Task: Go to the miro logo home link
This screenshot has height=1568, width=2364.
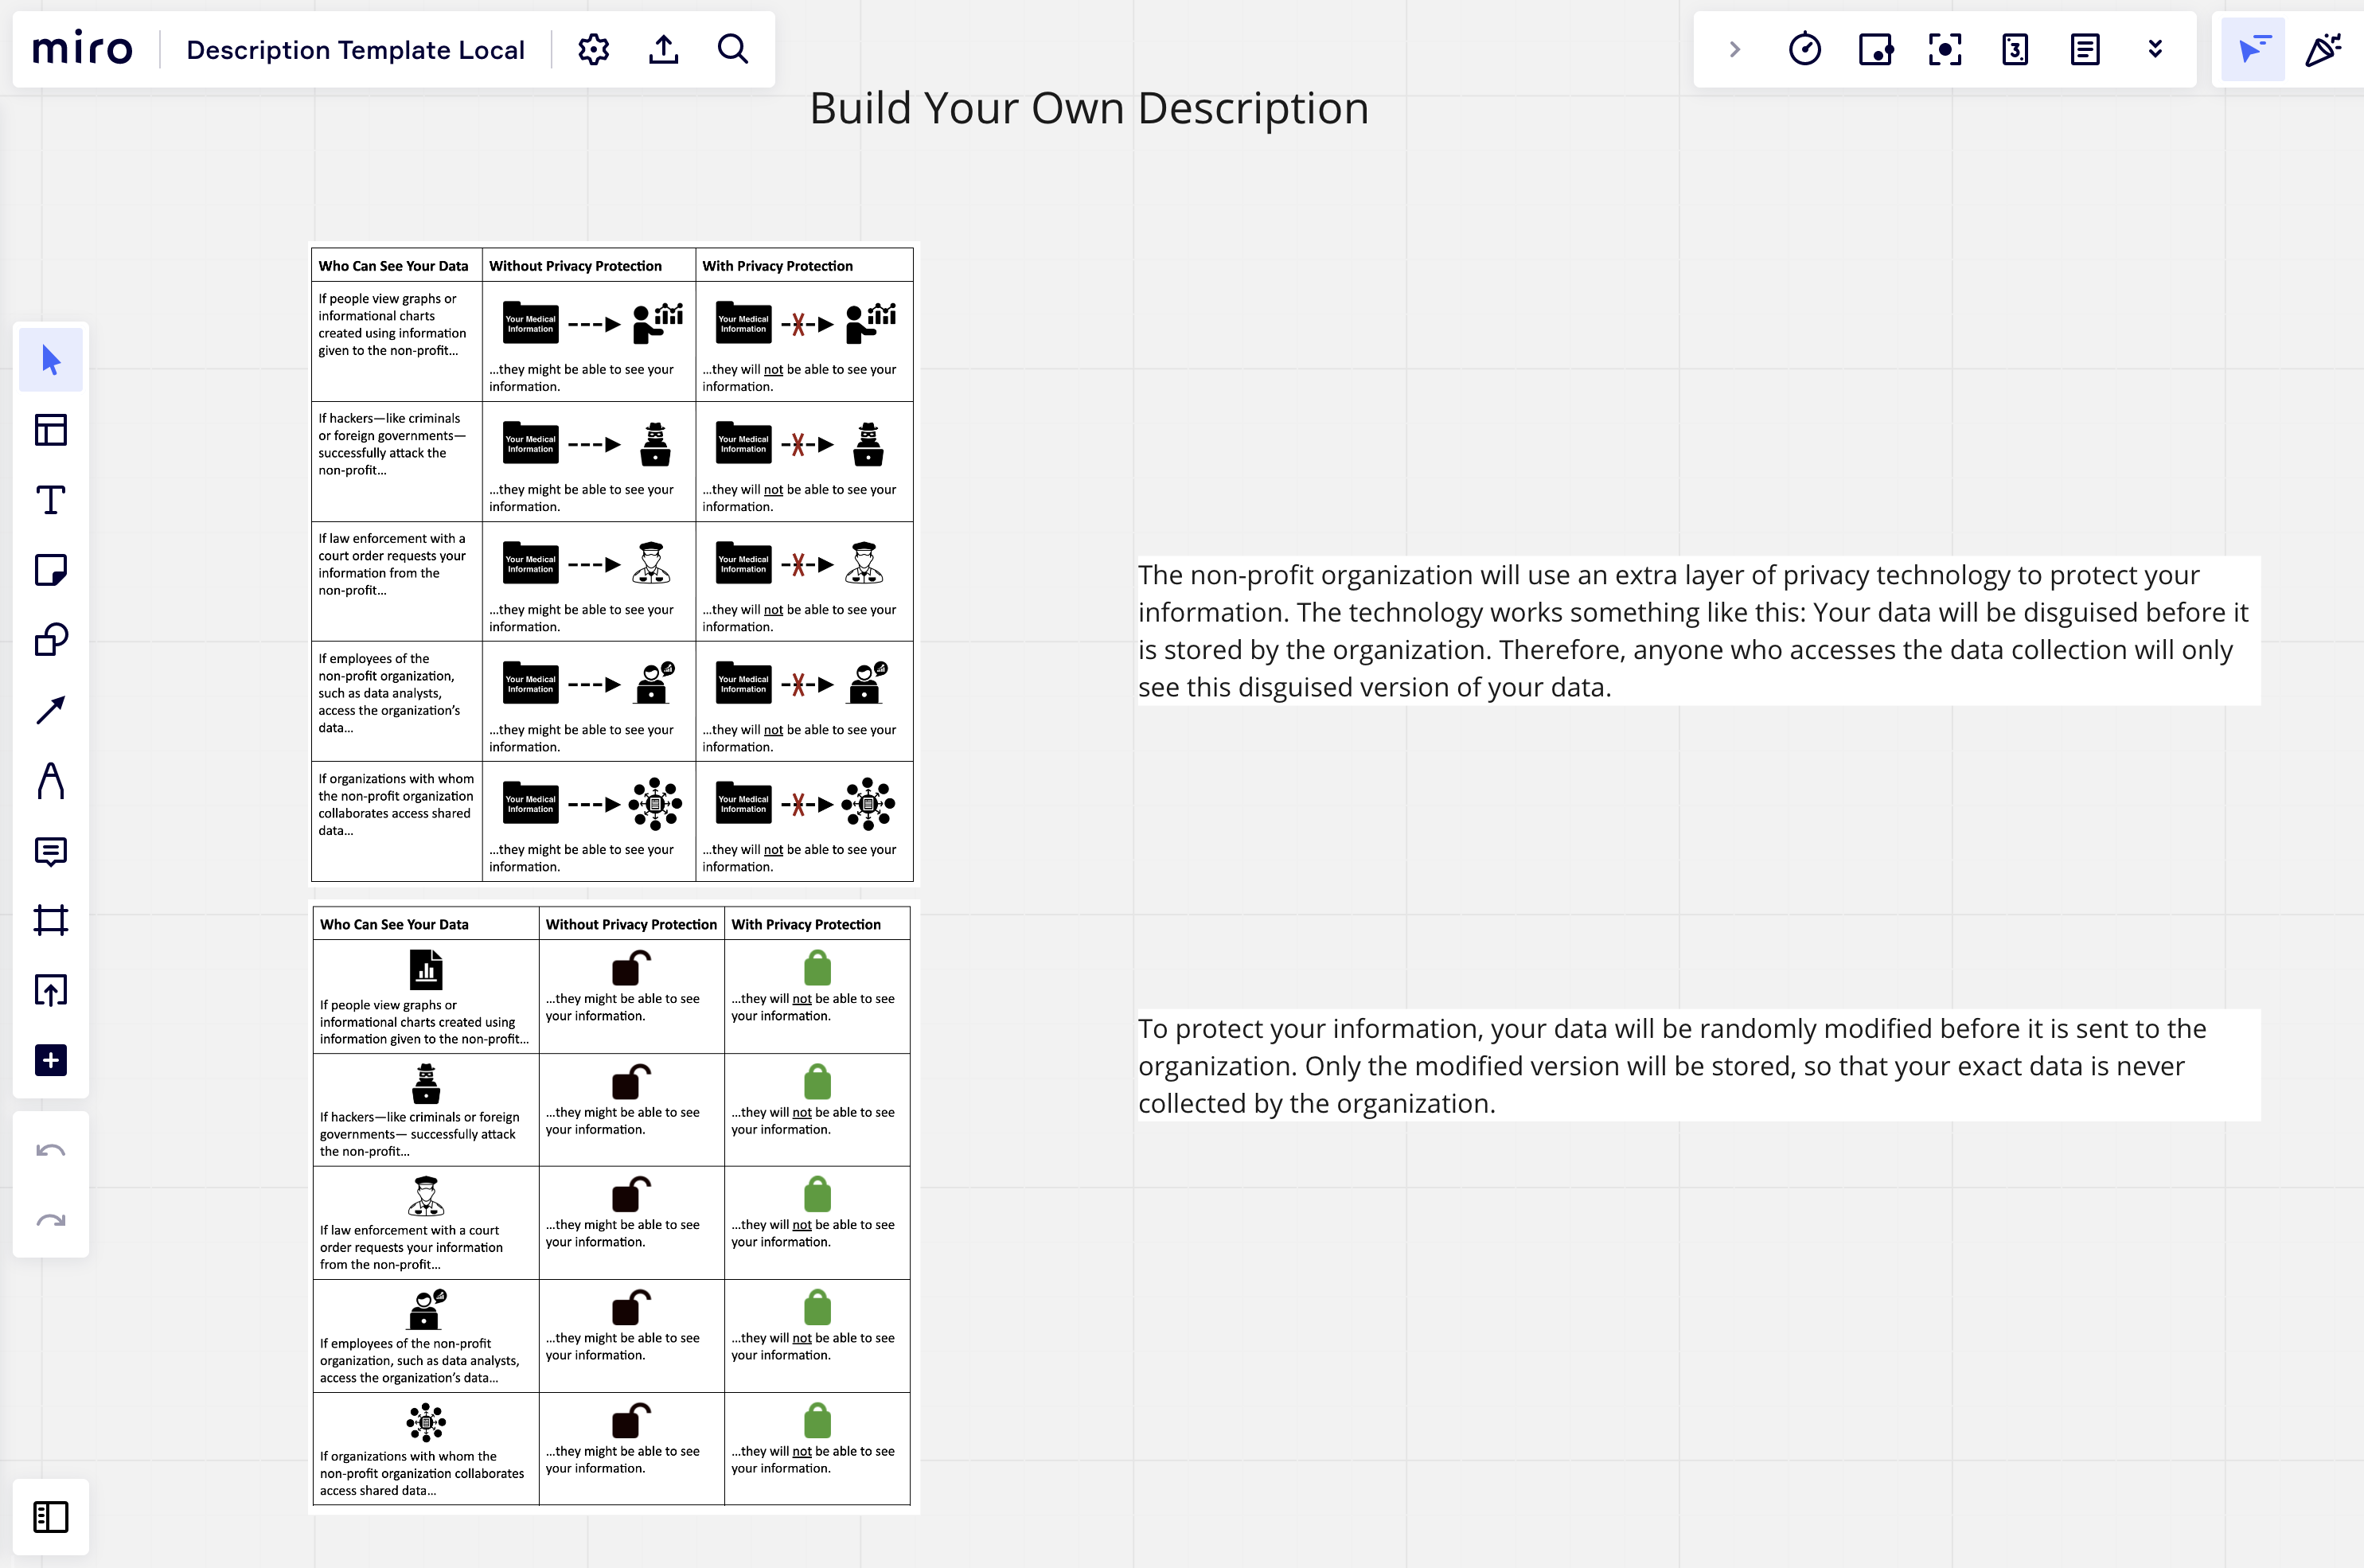Action: click(82, 49)
